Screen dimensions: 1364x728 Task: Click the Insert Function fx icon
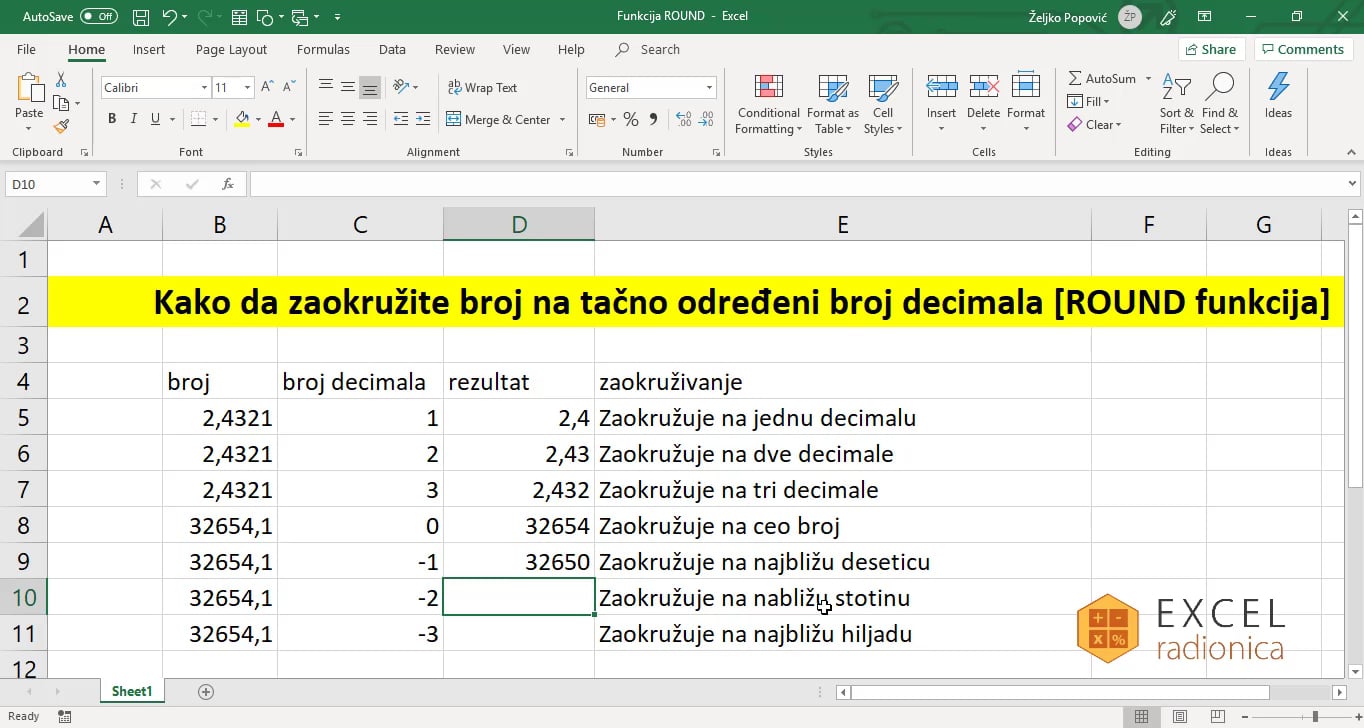(x=228, y=184)
